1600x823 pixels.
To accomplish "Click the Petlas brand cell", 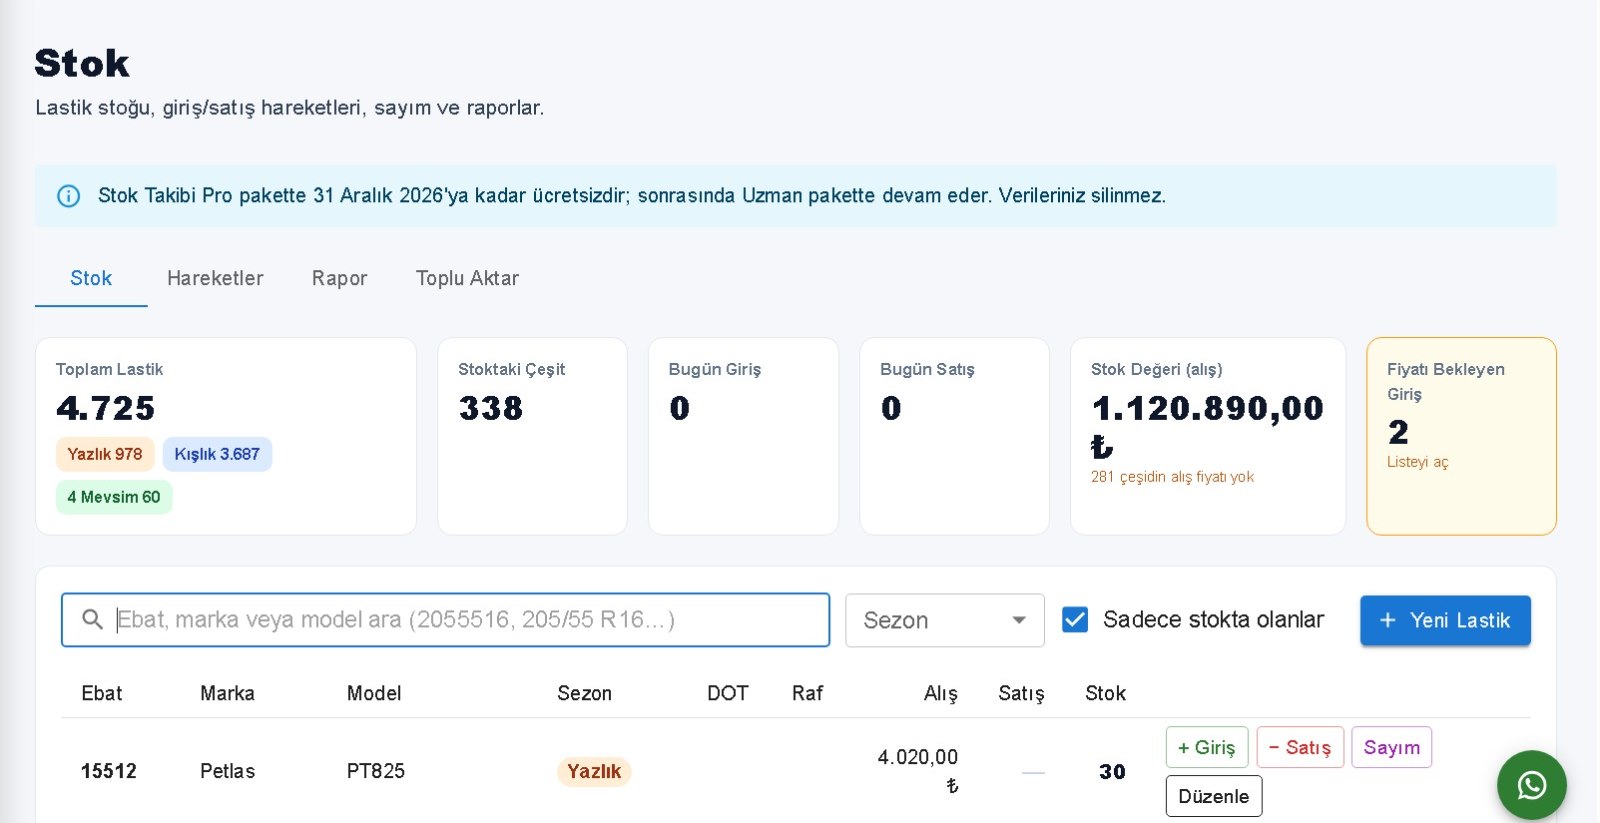I will pyautogui.click(x=227, y=771).
